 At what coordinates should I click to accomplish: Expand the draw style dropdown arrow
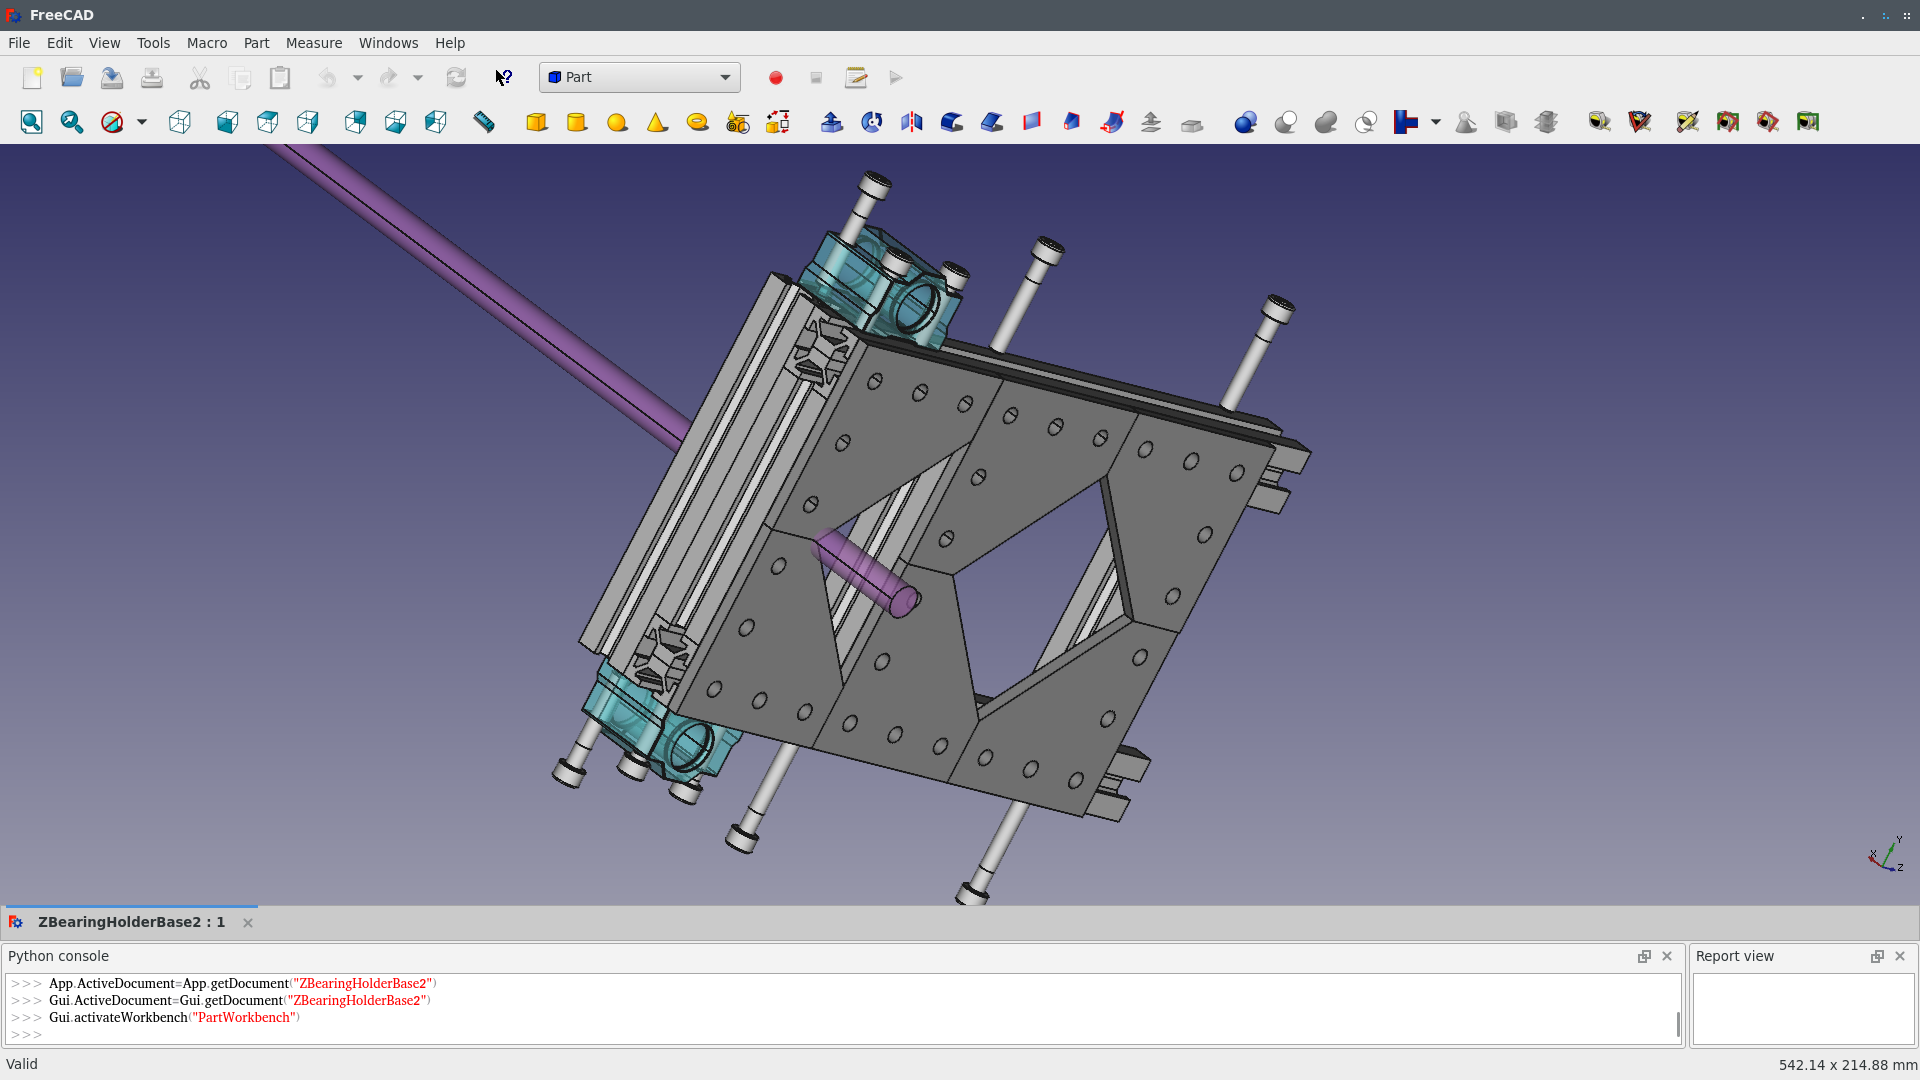pos(142,122)
